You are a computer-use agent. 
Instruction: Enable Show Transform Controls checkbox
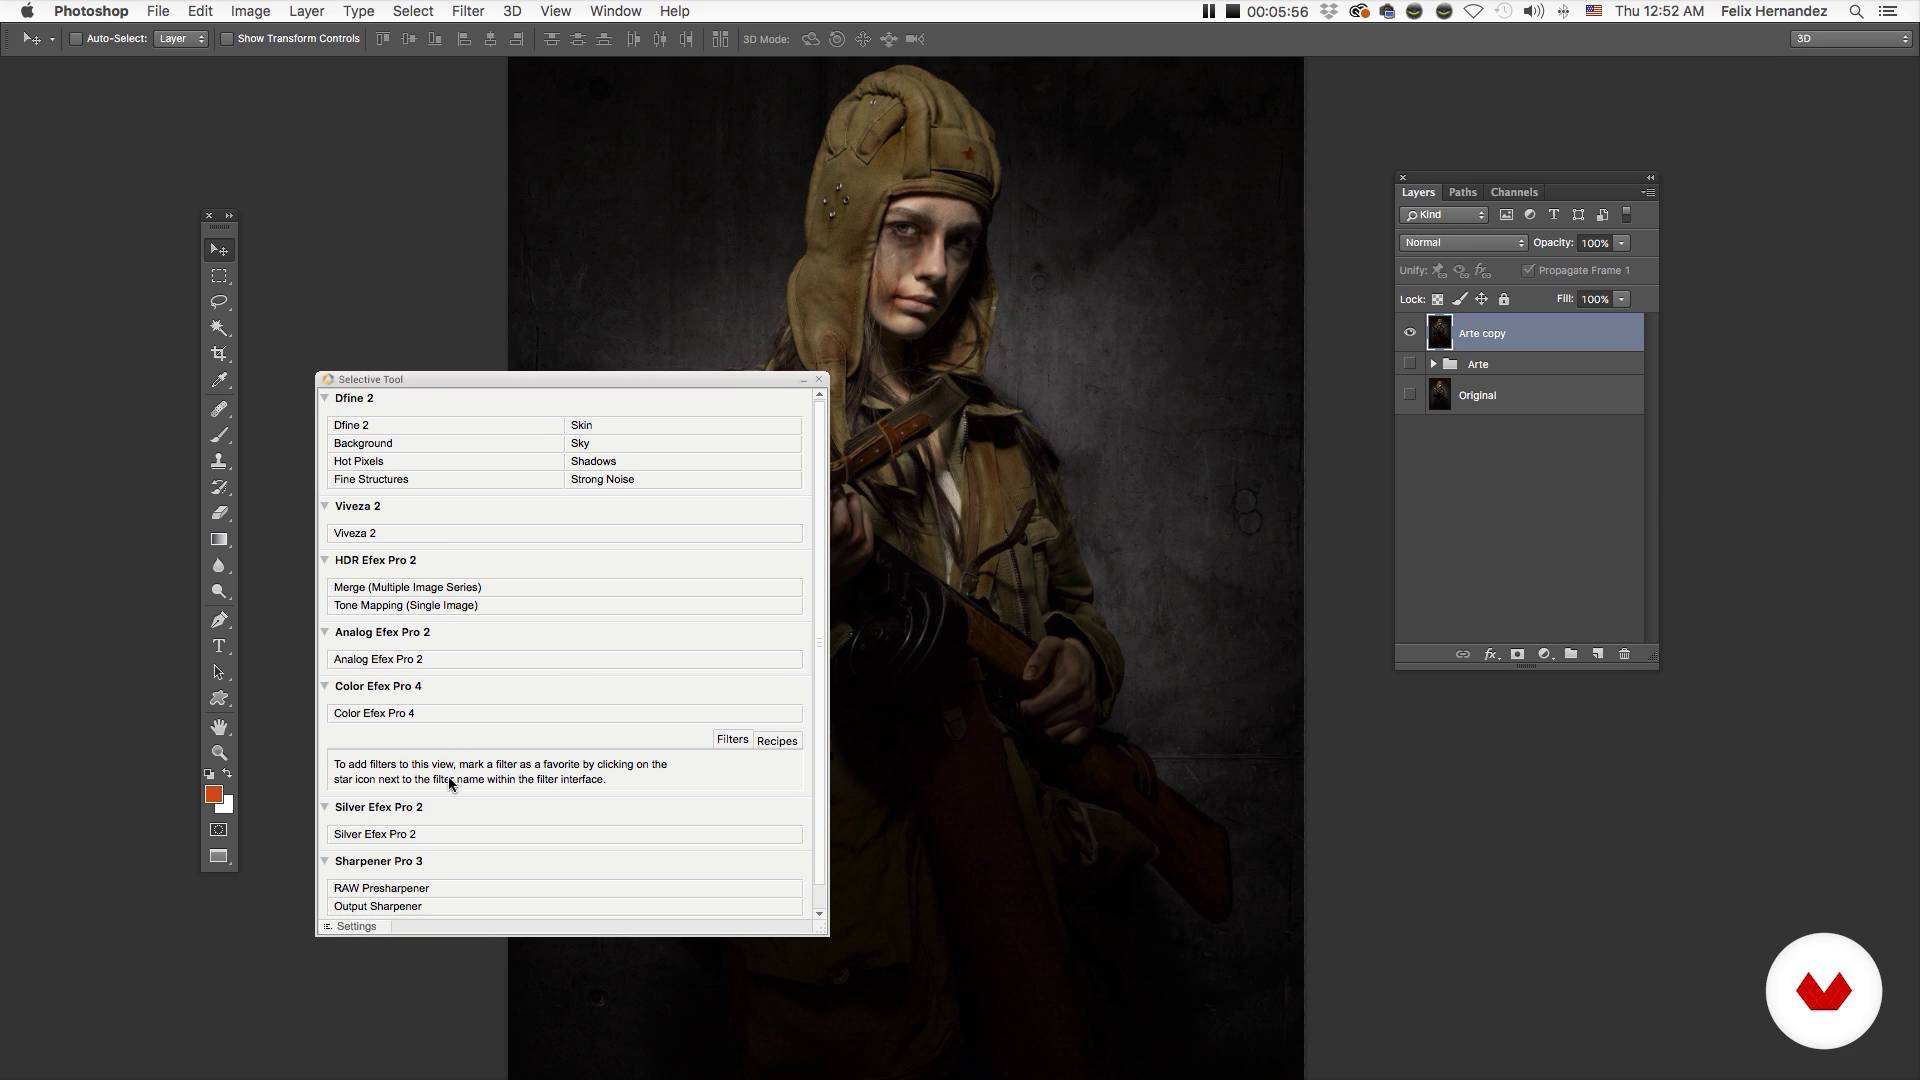227,39
